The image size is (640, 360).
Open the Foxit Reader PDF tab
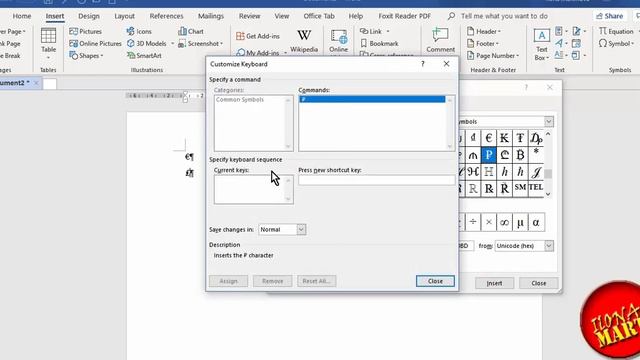point(404,16)
